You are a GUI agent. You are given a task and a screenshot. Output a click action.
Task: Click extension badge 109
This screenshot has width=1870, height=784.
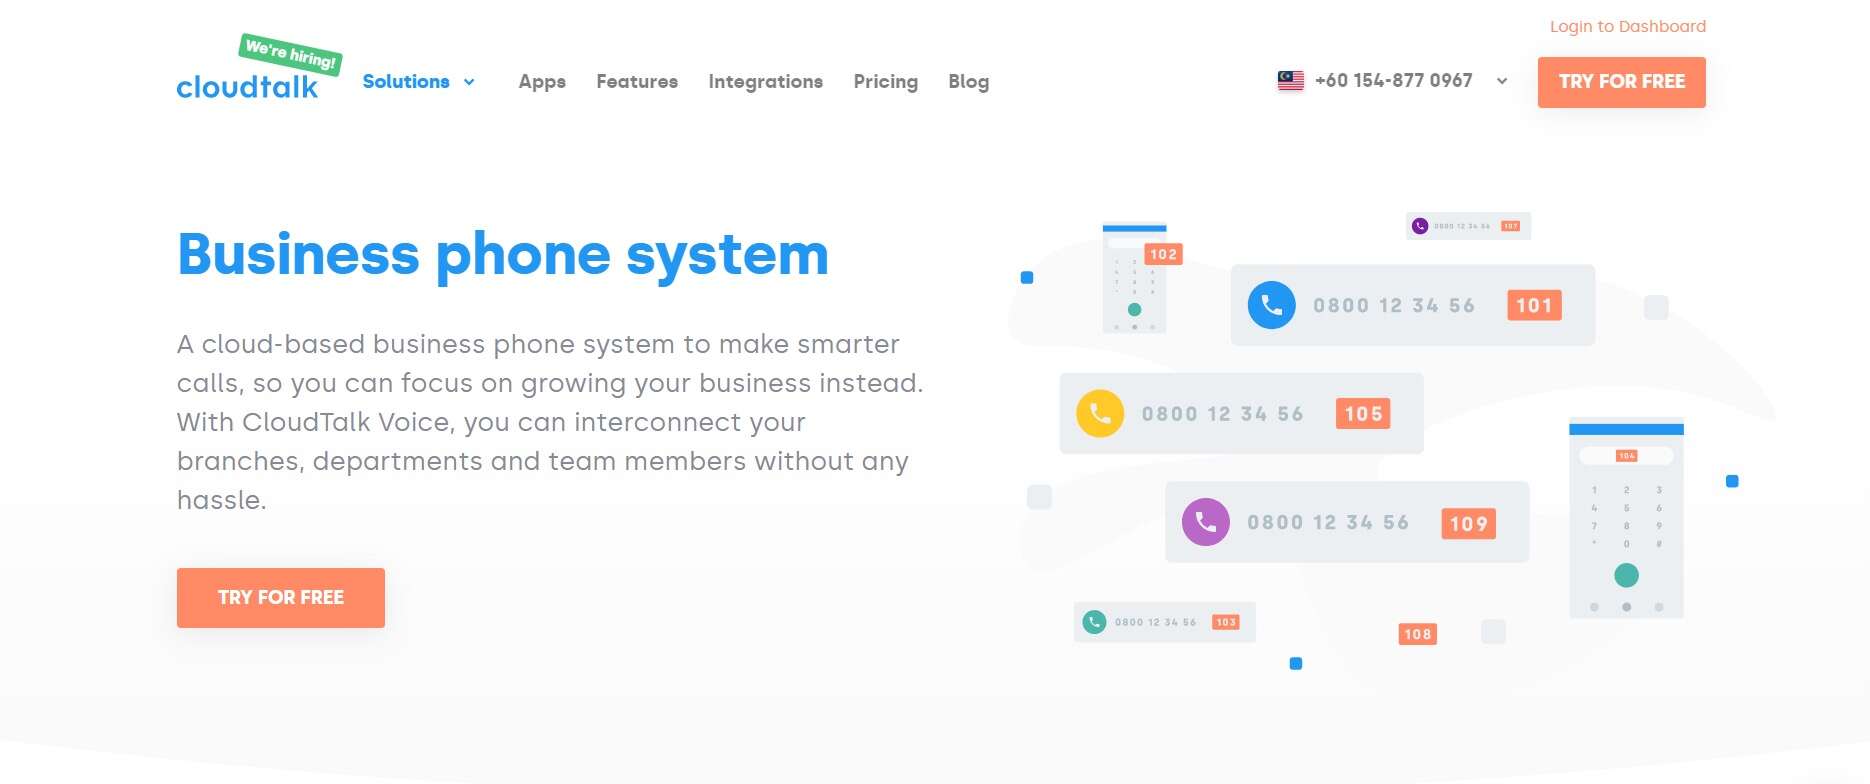tap(1468, 523)
